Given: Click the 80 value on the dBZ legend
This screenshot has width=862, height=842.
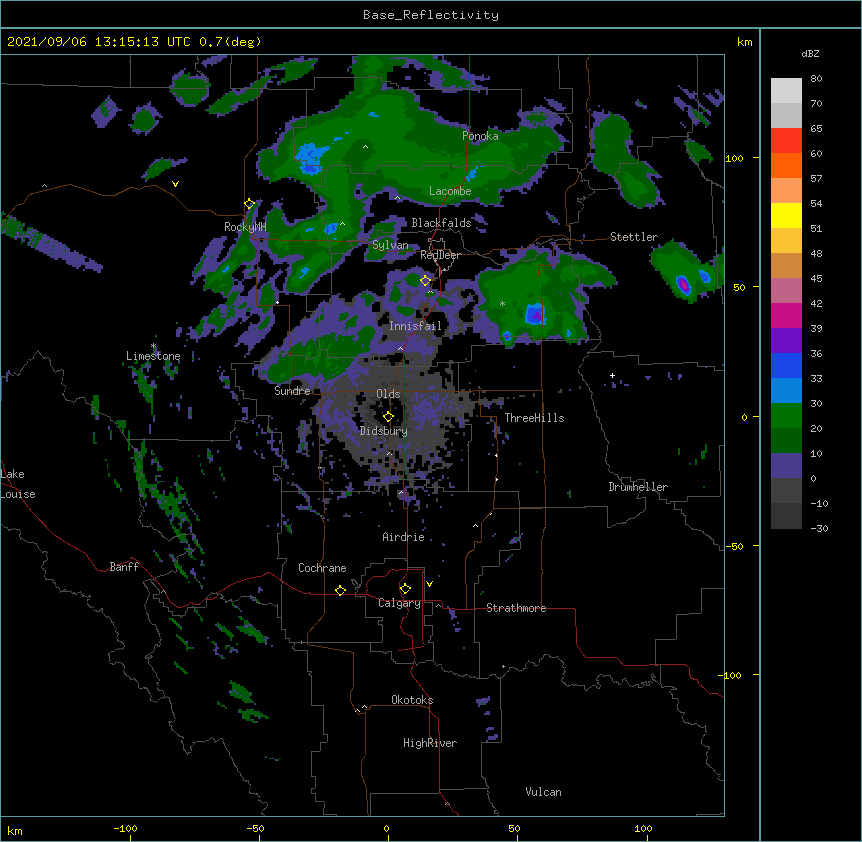Looking at the screenshot, I should click(816, 79).
